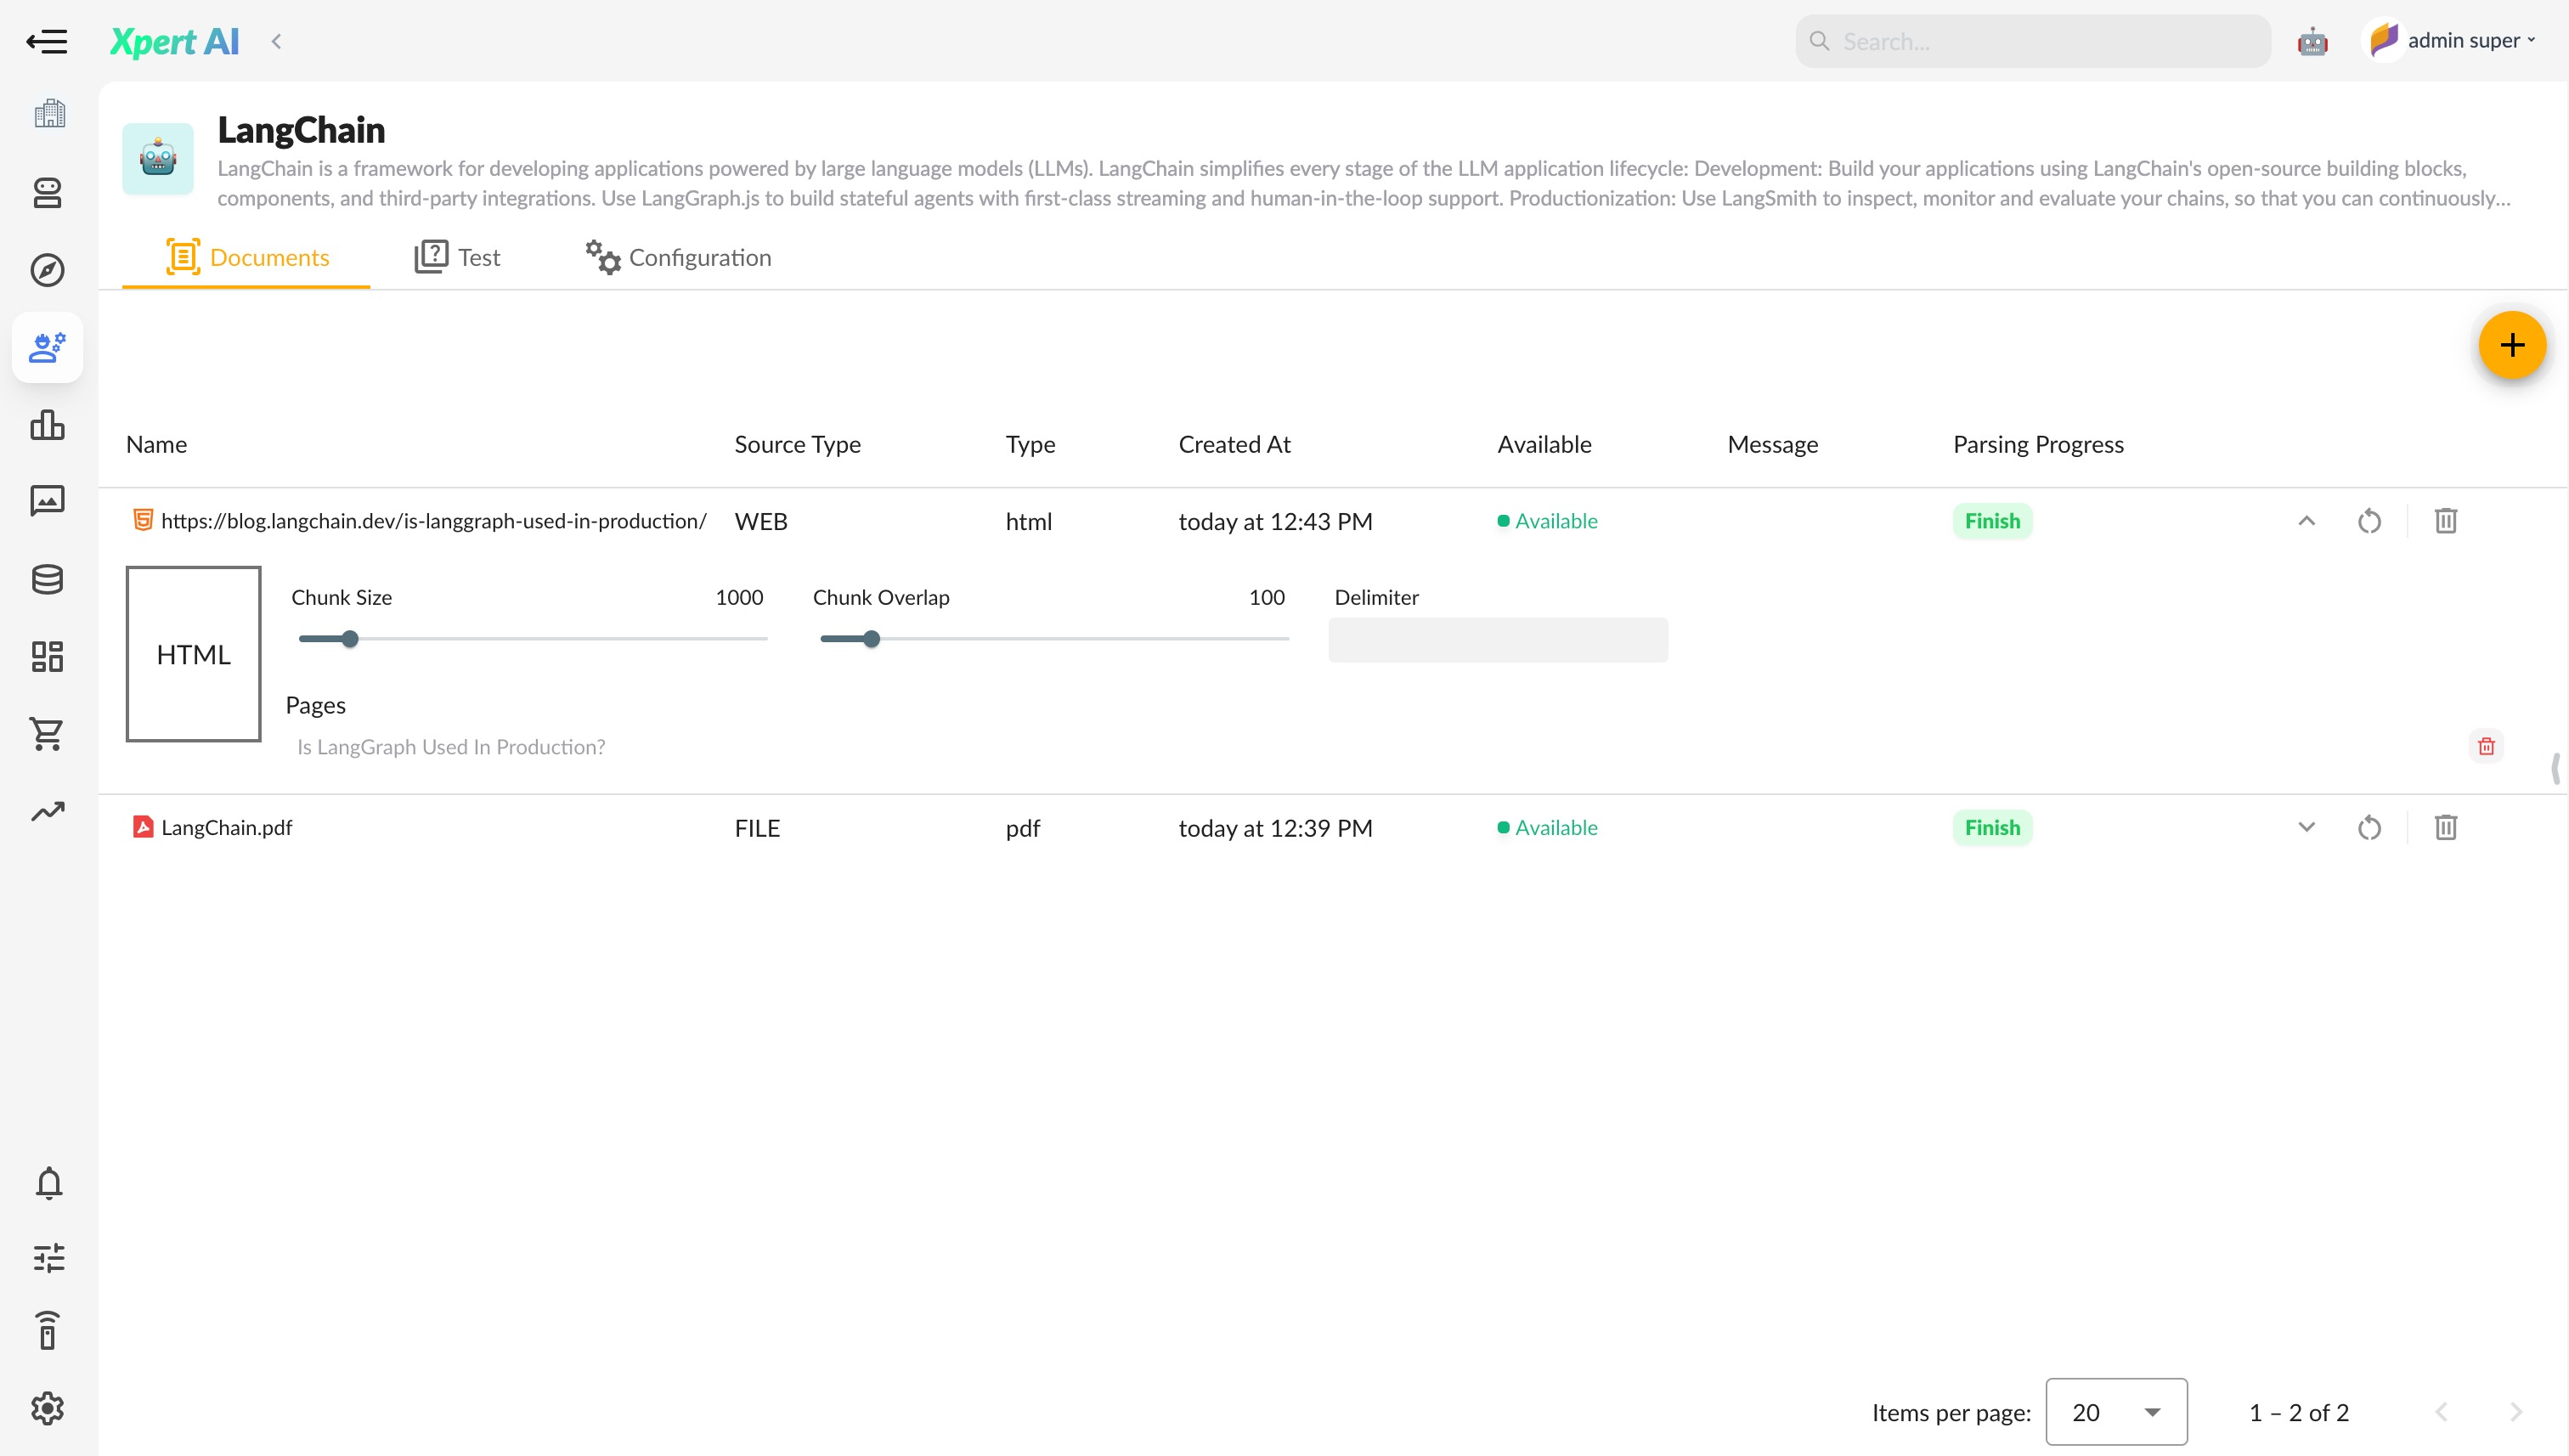This screenshot has width=2569, height=1456.
Task: Expand the LangChain.pdf row details
Action: pos(2306,828)
